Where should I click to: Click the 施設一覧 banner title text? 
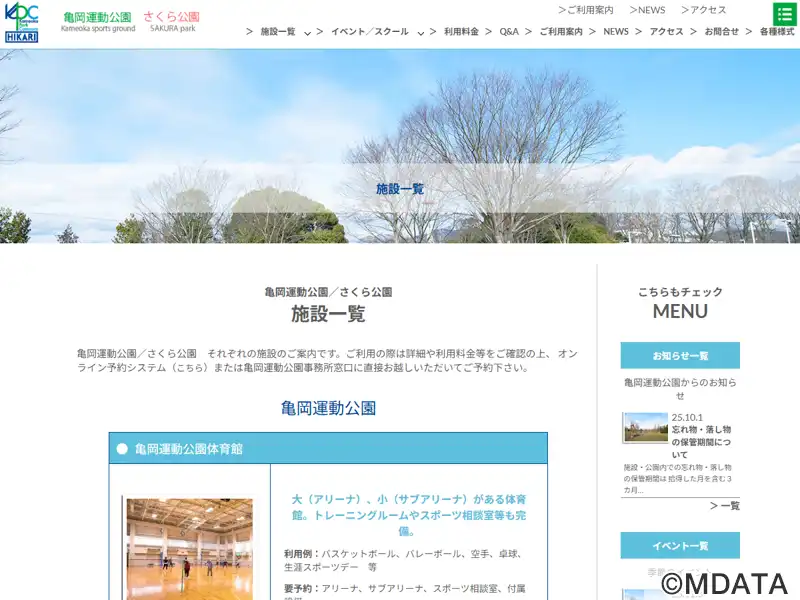[400, 189]
